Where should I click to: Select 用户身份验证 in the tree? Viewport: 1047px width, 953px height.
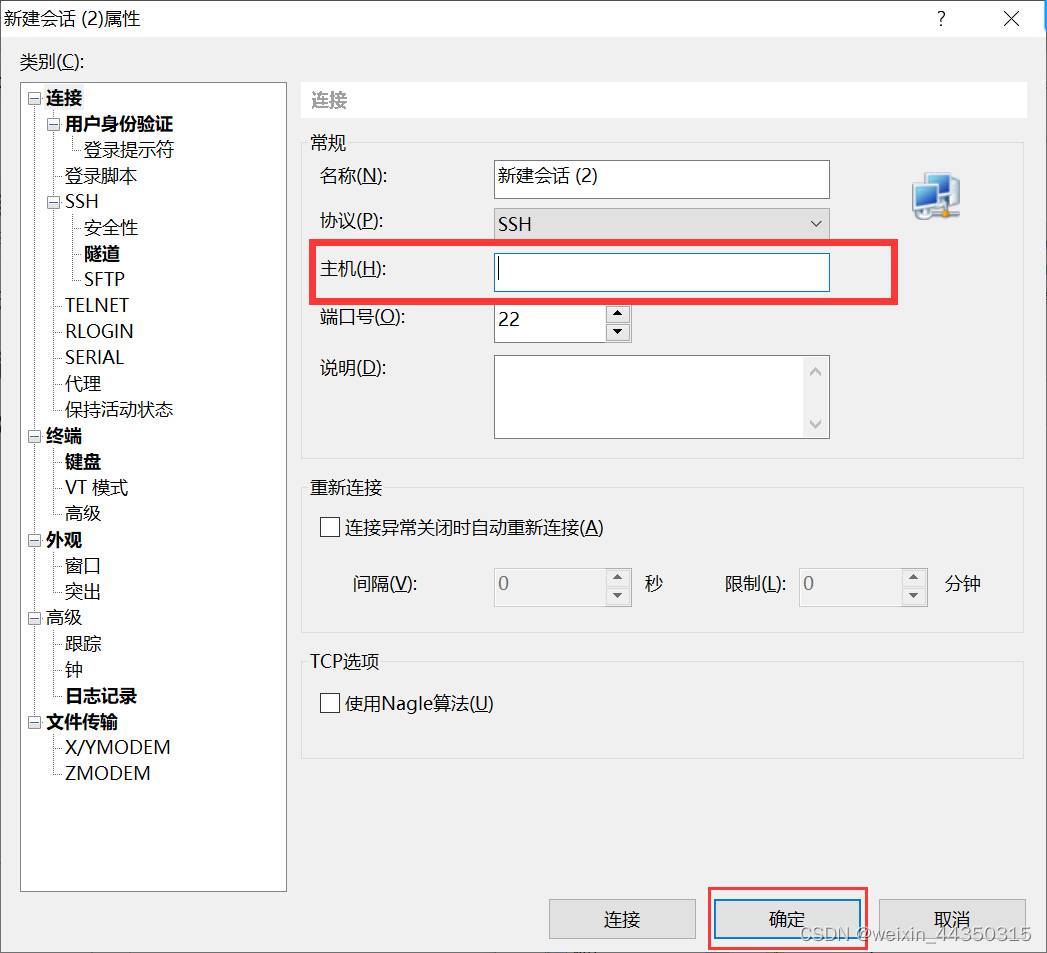pos(119,124)
